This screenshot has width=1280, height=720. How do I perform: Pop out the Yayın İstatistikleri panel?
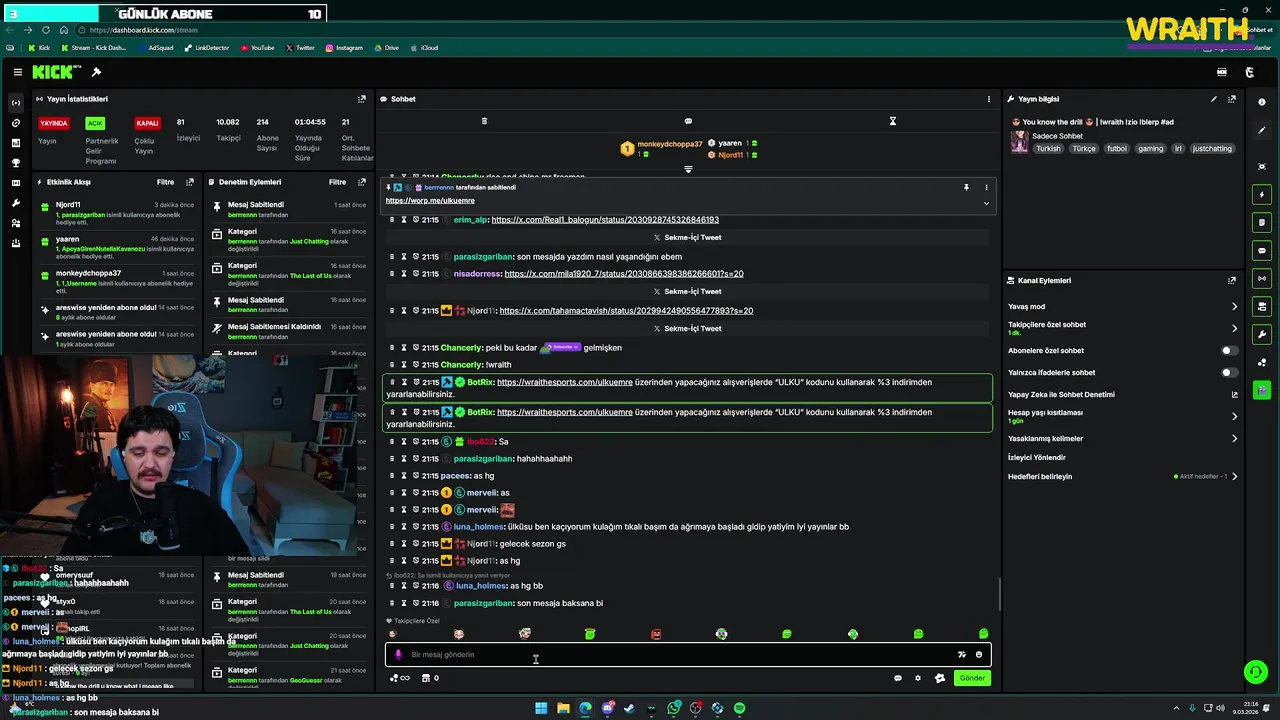362,99
